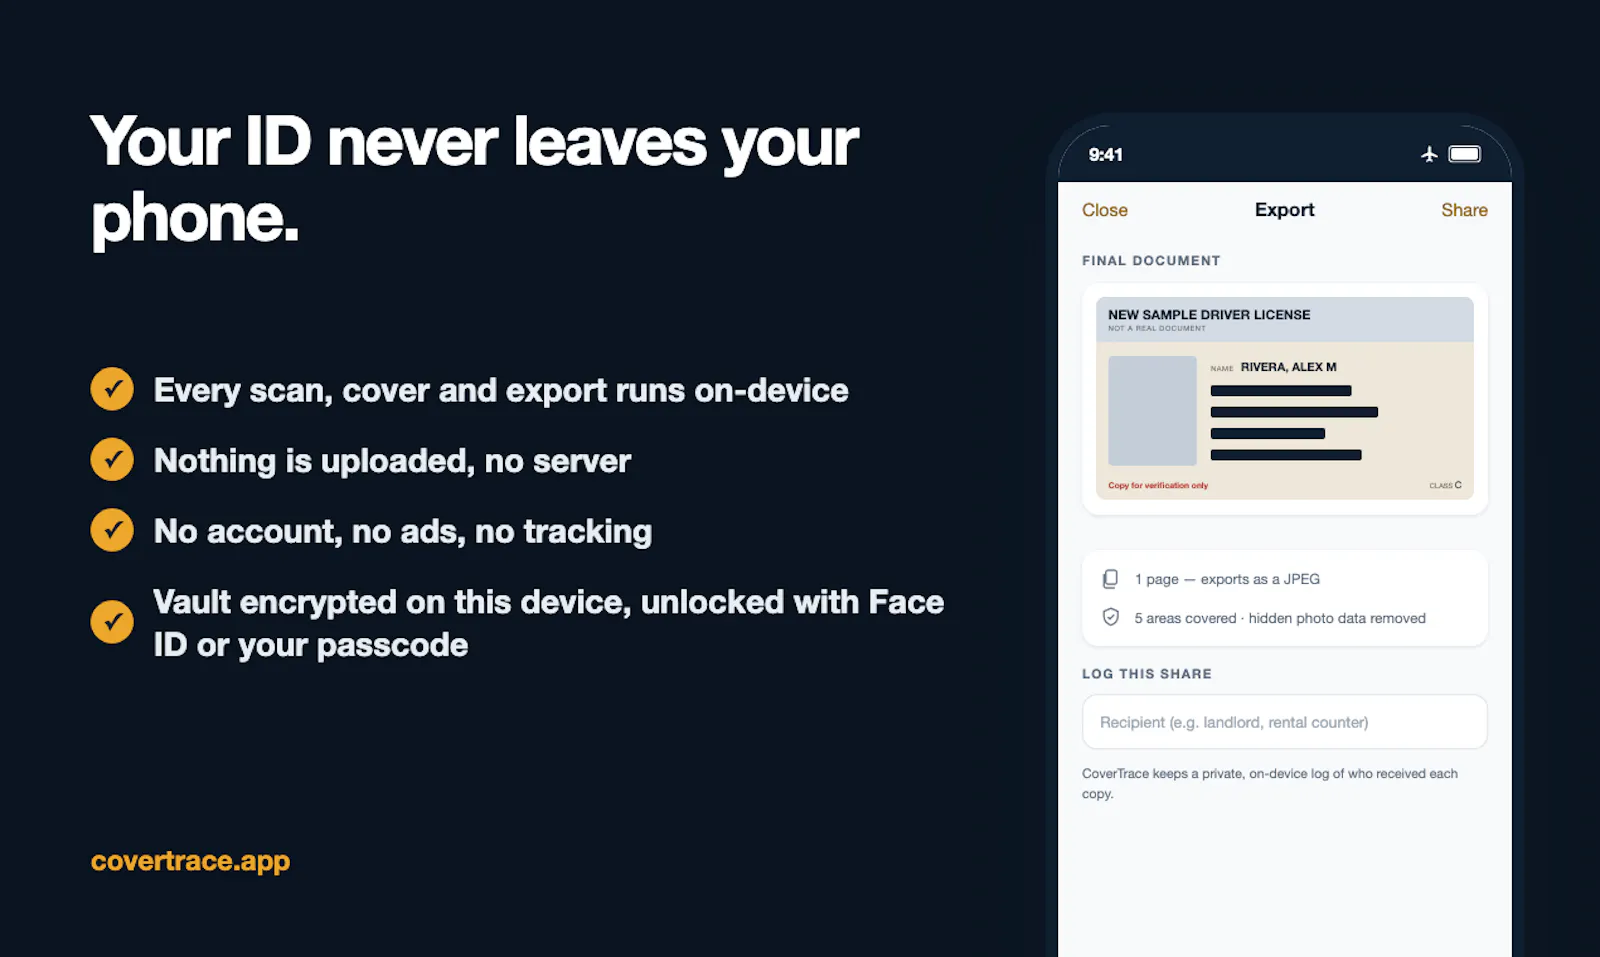Tap the Close button in Export screen
Viewport: 1600px width, 957px height.
tap(1104, 210)
